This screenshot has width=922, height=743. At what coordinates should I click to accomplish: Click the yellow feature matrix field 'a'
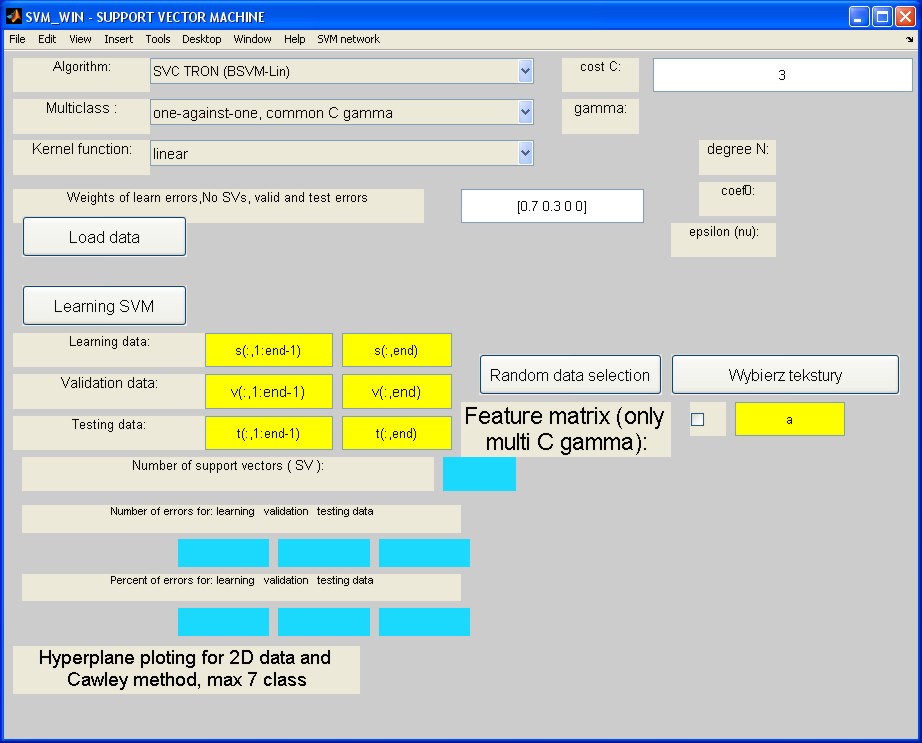point(789,420)
